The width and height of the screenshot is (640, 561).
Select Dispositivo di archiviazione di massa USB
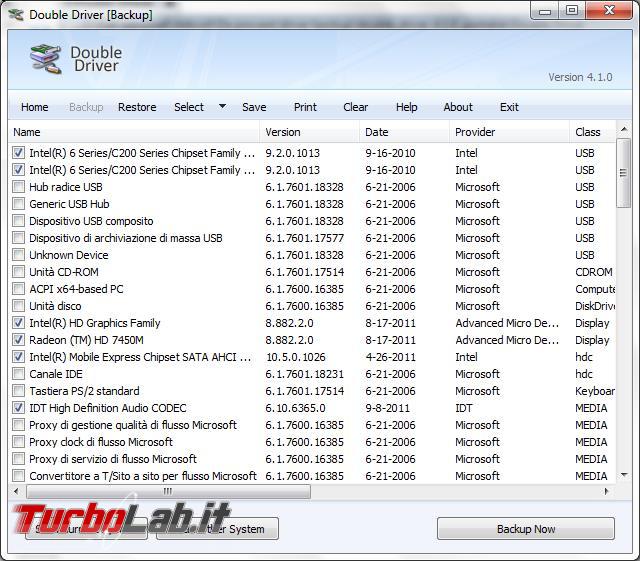click(x=126, y=238)
